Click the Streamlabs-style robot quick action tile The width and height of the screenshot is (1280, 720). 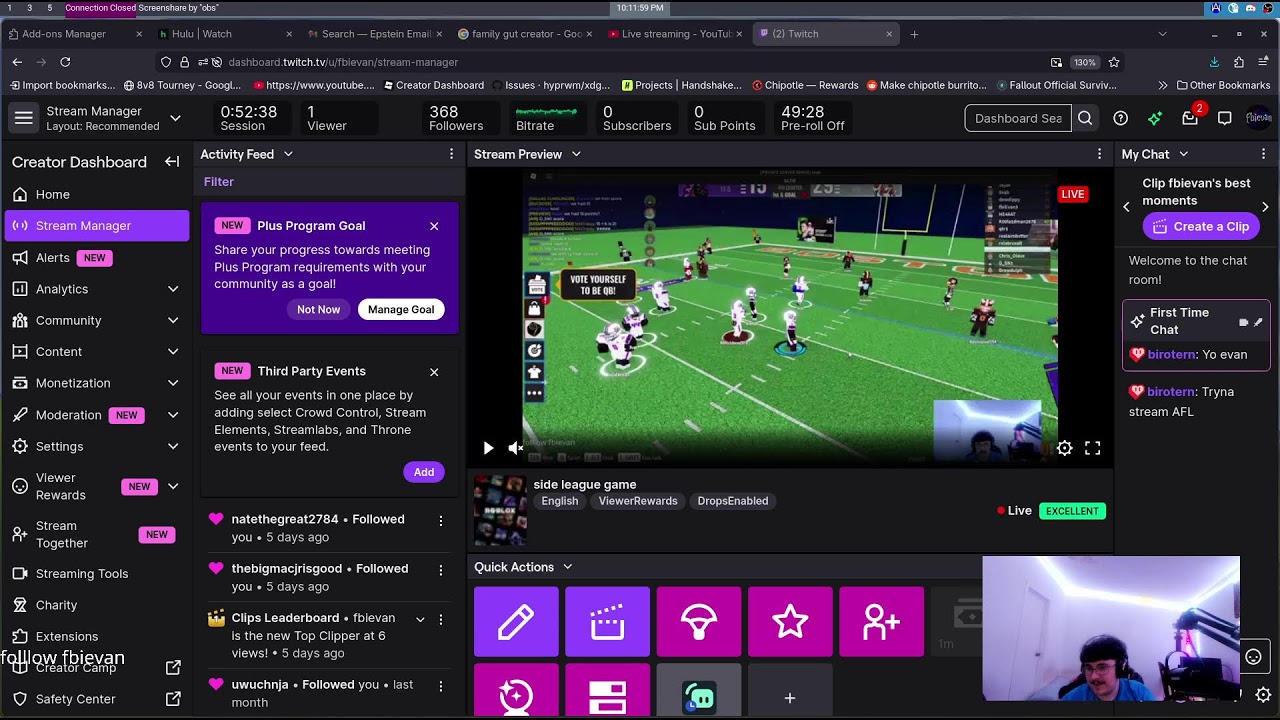coord(699,691)
